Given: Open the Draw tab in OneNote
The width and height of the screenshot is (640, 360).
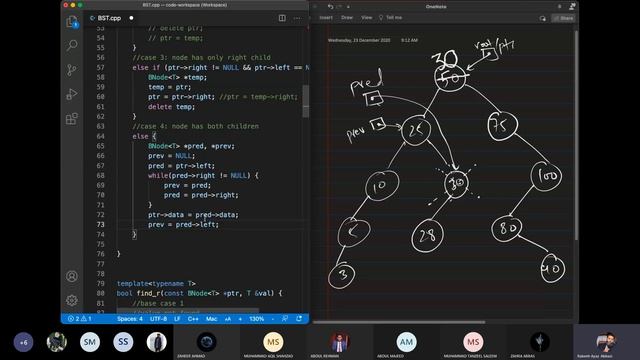Looking at the screenshot, I should coord(347,18).
